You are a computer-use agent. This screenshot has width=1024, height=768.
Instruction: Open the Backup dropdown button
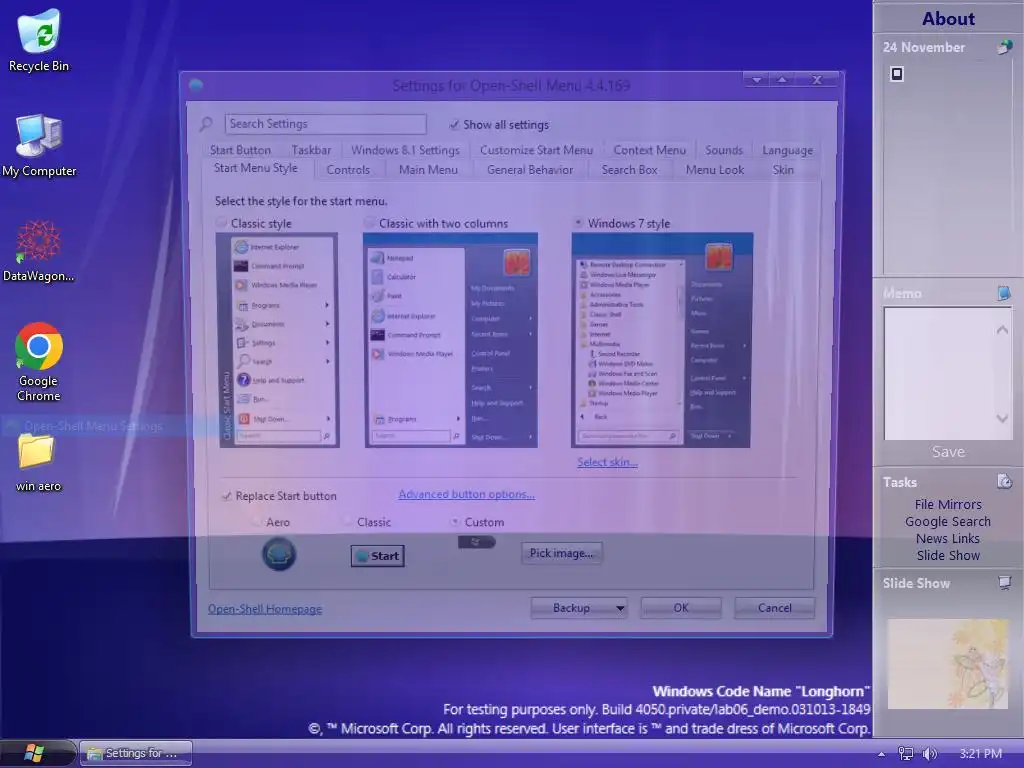coord(580,608)
